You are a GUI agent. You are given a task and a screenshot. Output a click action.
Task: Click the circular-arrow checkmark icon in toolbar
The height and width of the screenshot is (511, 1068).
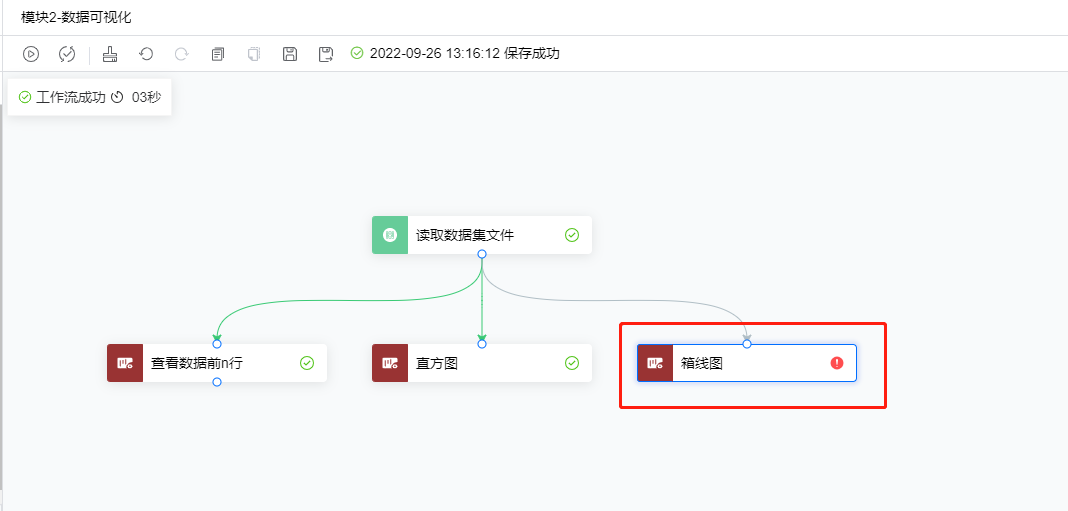point(67,54)
